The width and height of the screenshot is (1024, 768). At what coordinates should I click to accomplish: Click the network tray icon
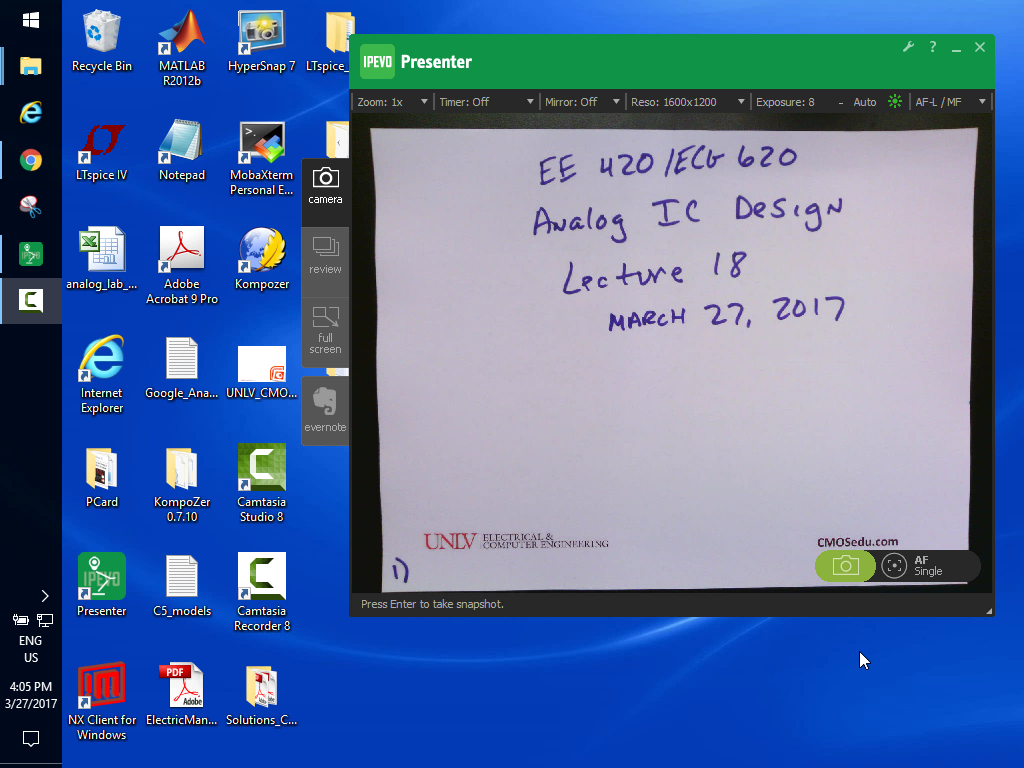coord(44,620)
